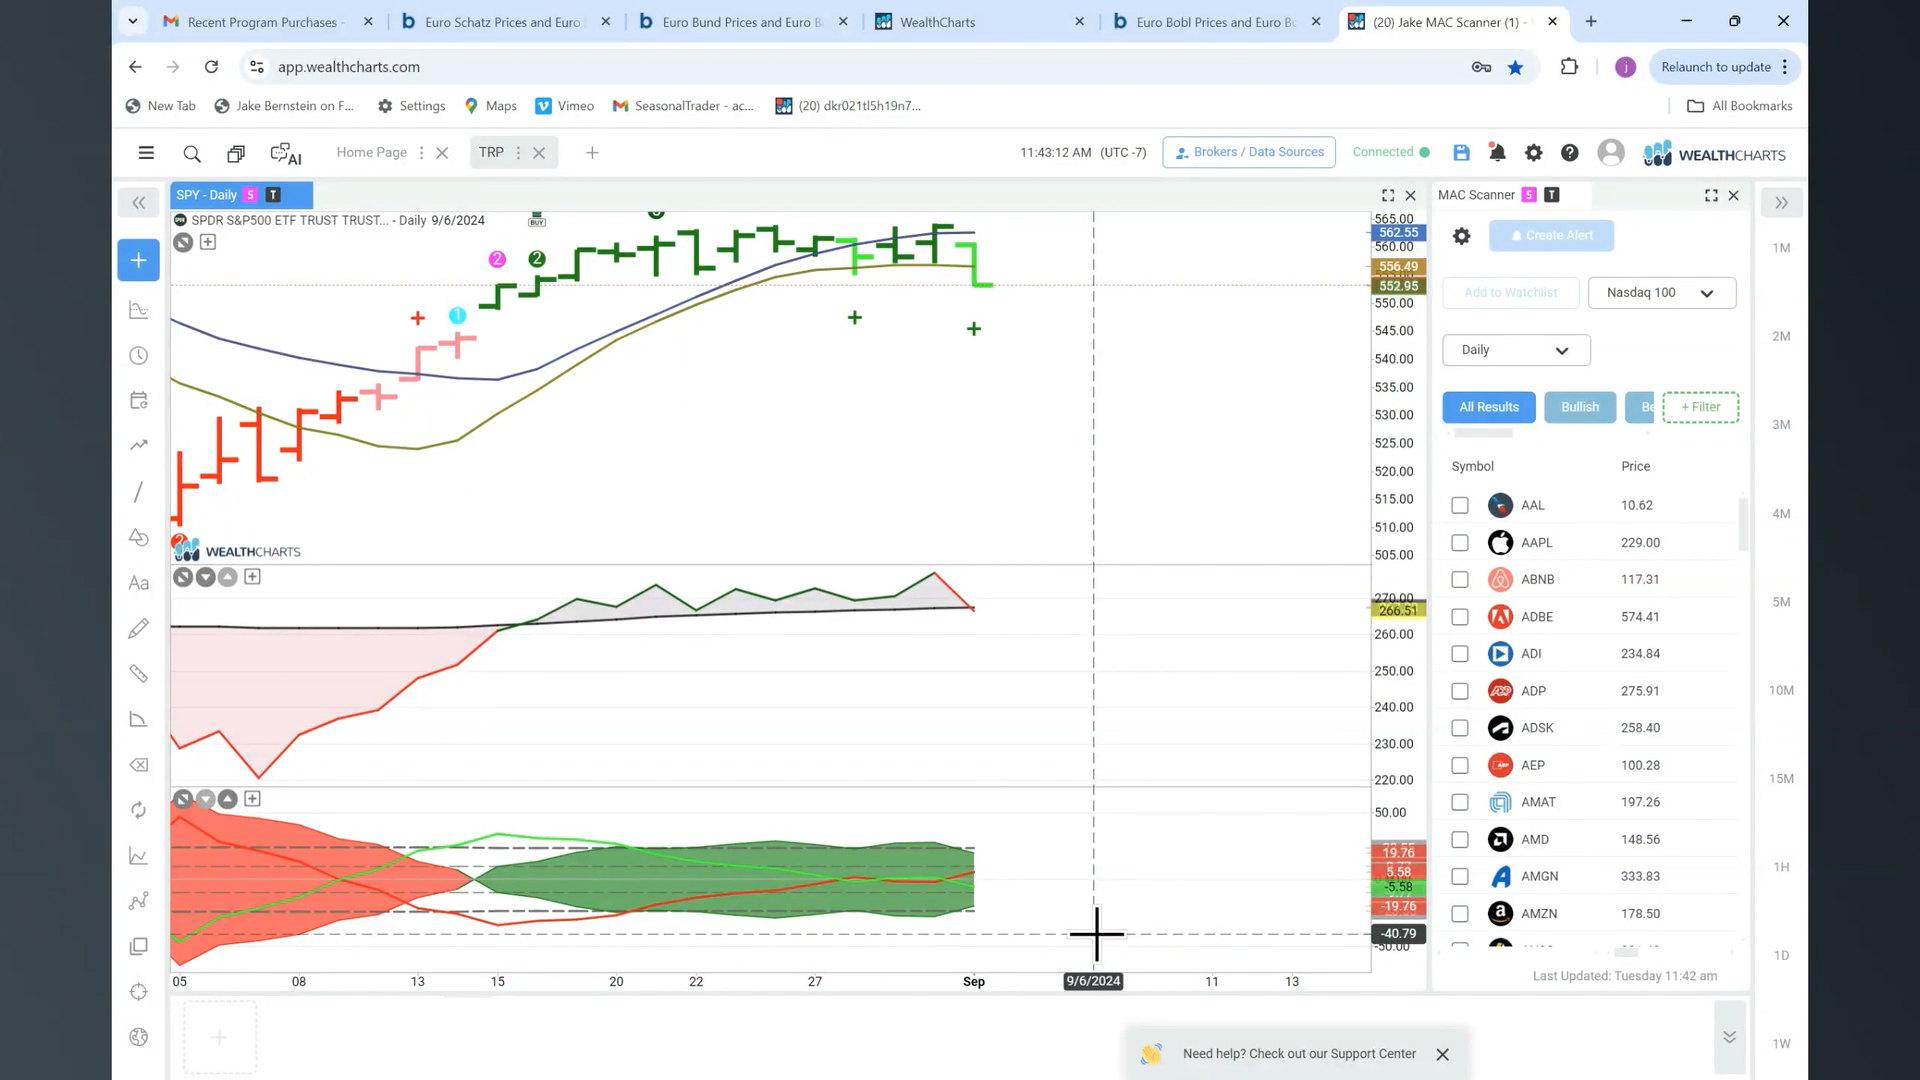Save the workspace with floppy icon
Viewport: 1920px width, 1080px height.
pyautogui.click(x=1461, y=152)
